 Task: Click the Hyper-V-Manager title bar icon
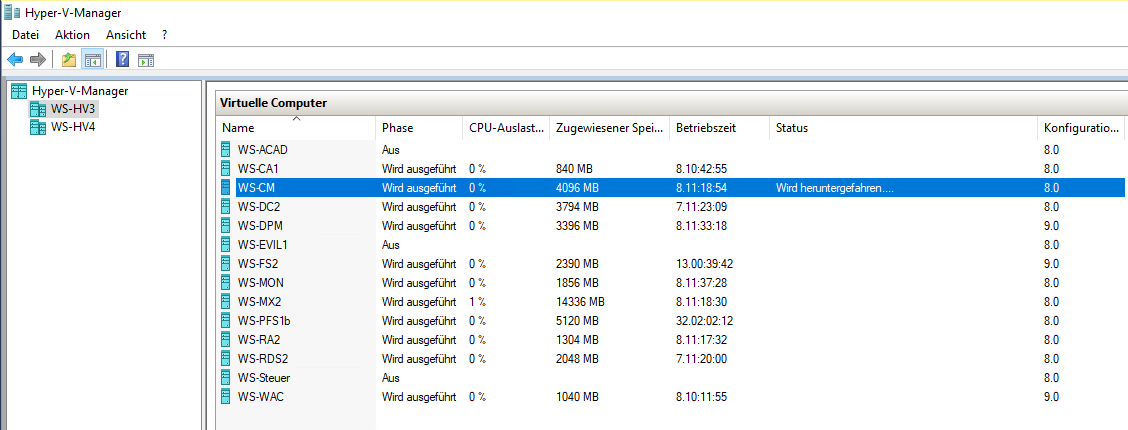pos(12,12)
